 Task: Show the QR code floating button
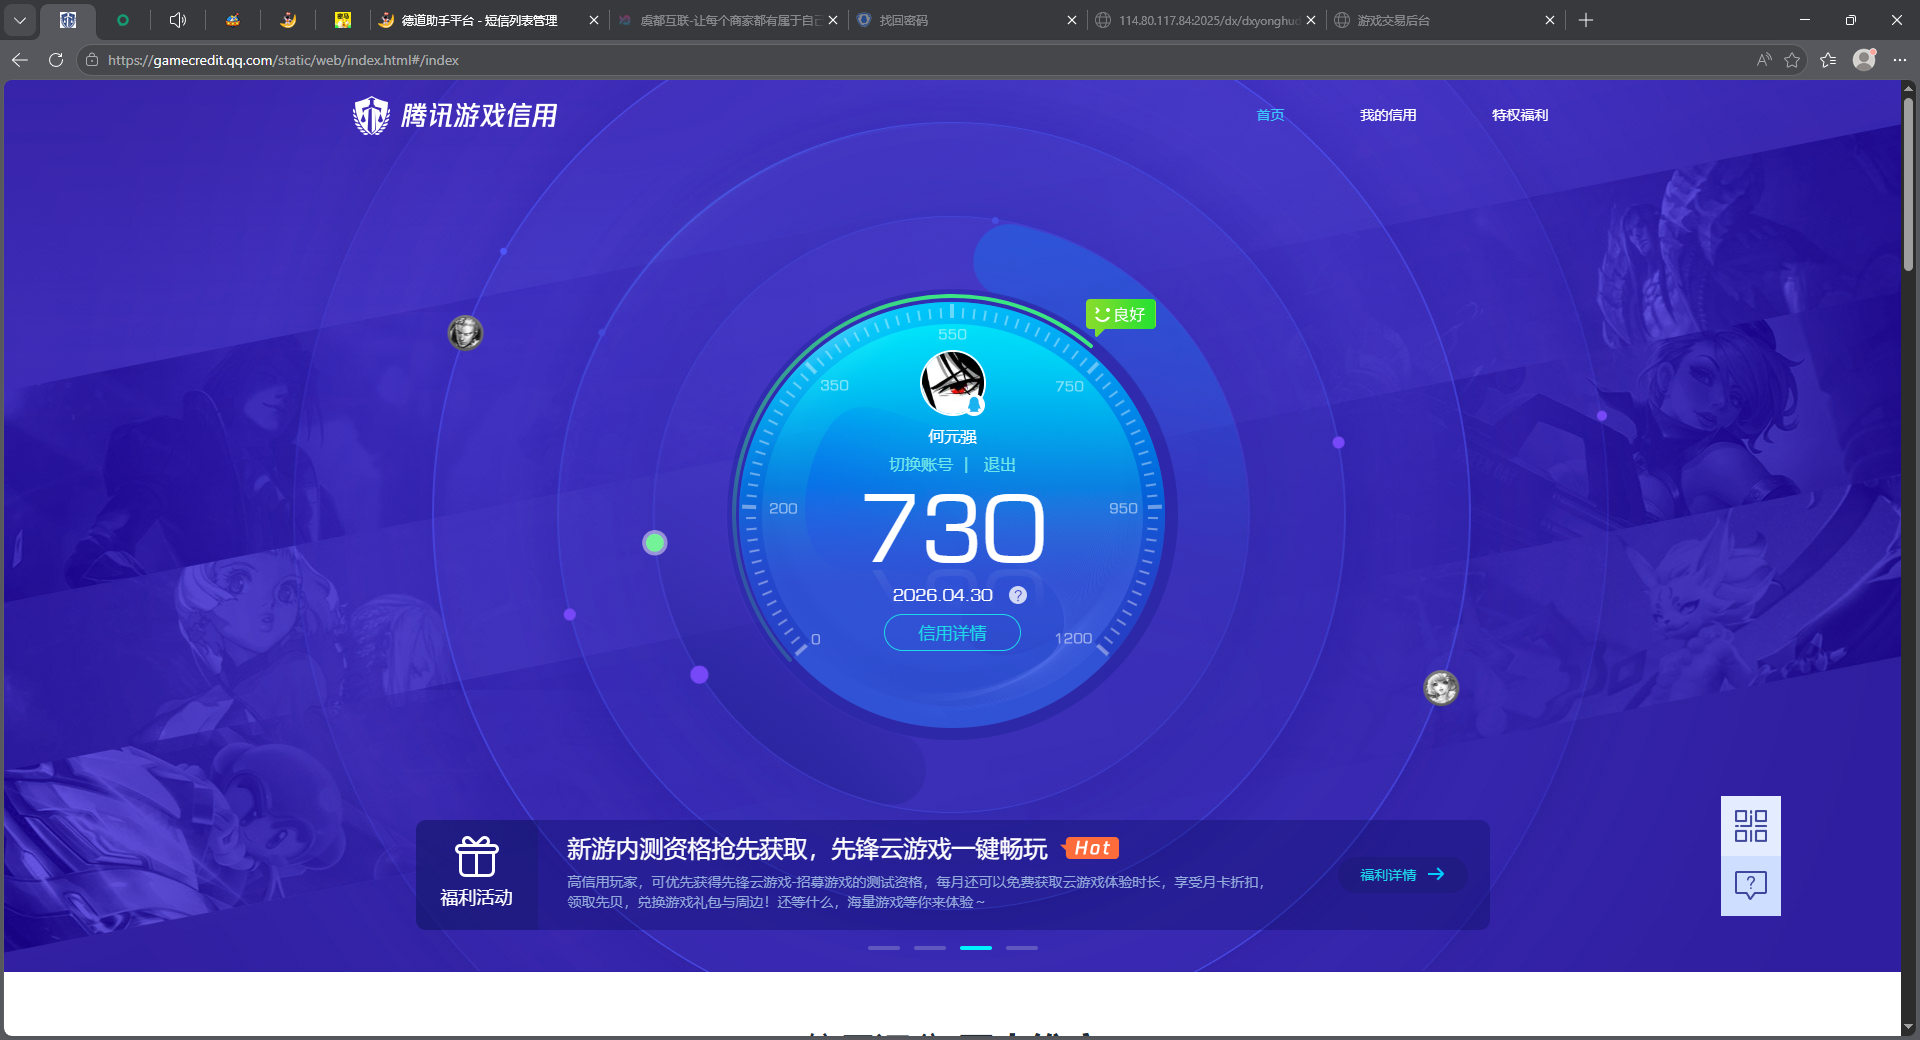point(1751,826)
